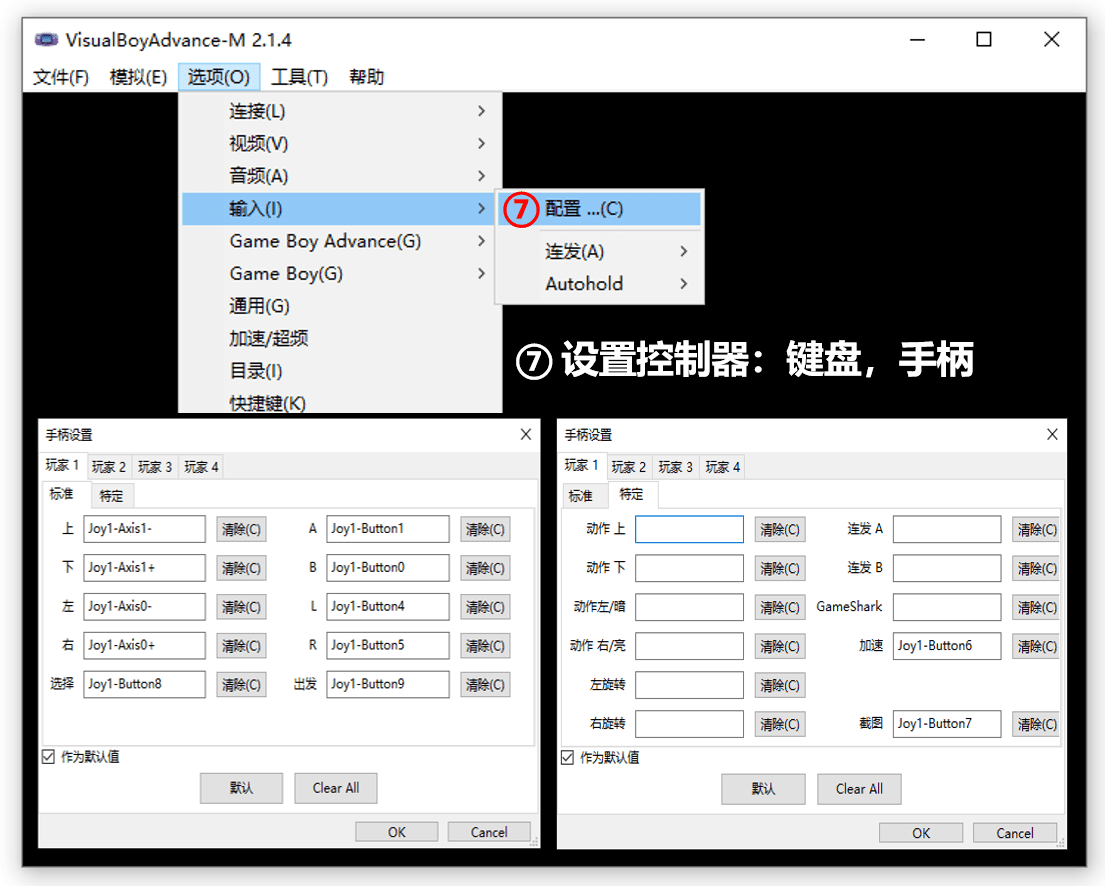Click the 截图 field showing Joy1-Button7
Viewport: 1105px width, 886px height.
coord(946,723)
